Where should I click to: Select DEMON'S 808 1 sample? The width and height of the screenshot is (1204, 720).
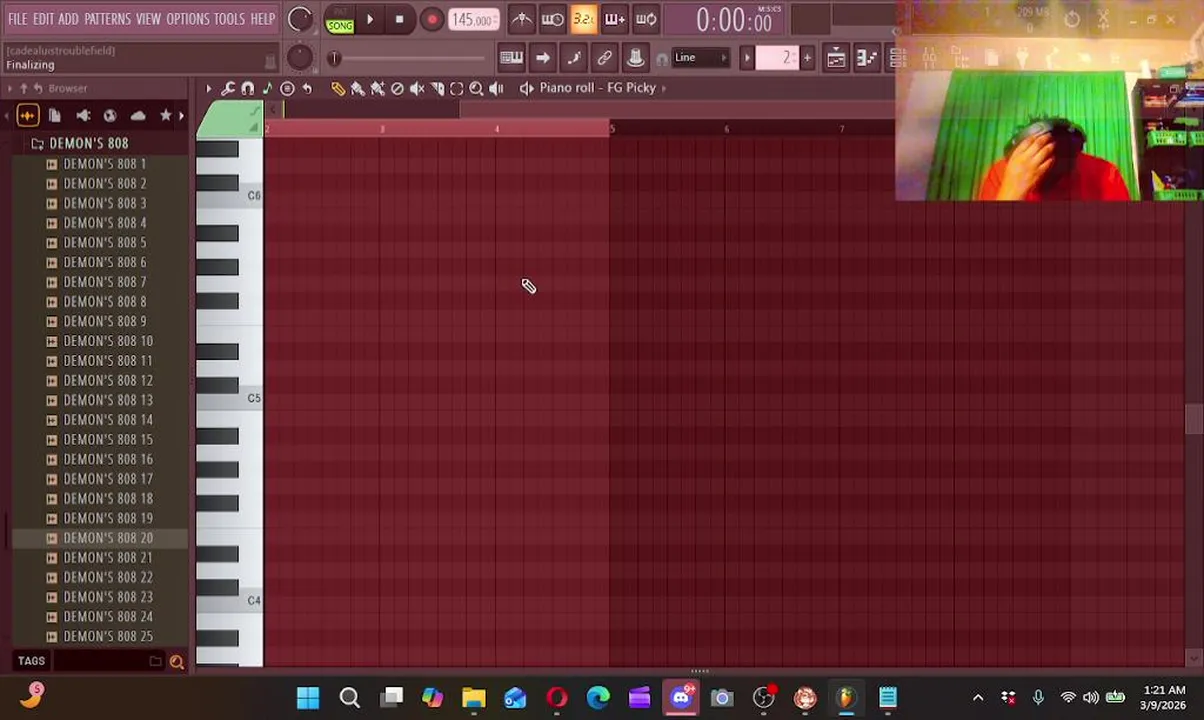tap(104, 164)
